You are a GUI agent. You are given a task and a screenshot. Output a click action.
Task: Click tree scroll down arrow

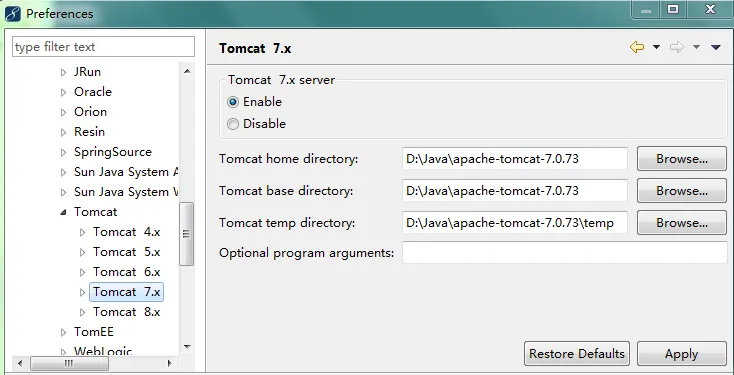coord(187,347)
